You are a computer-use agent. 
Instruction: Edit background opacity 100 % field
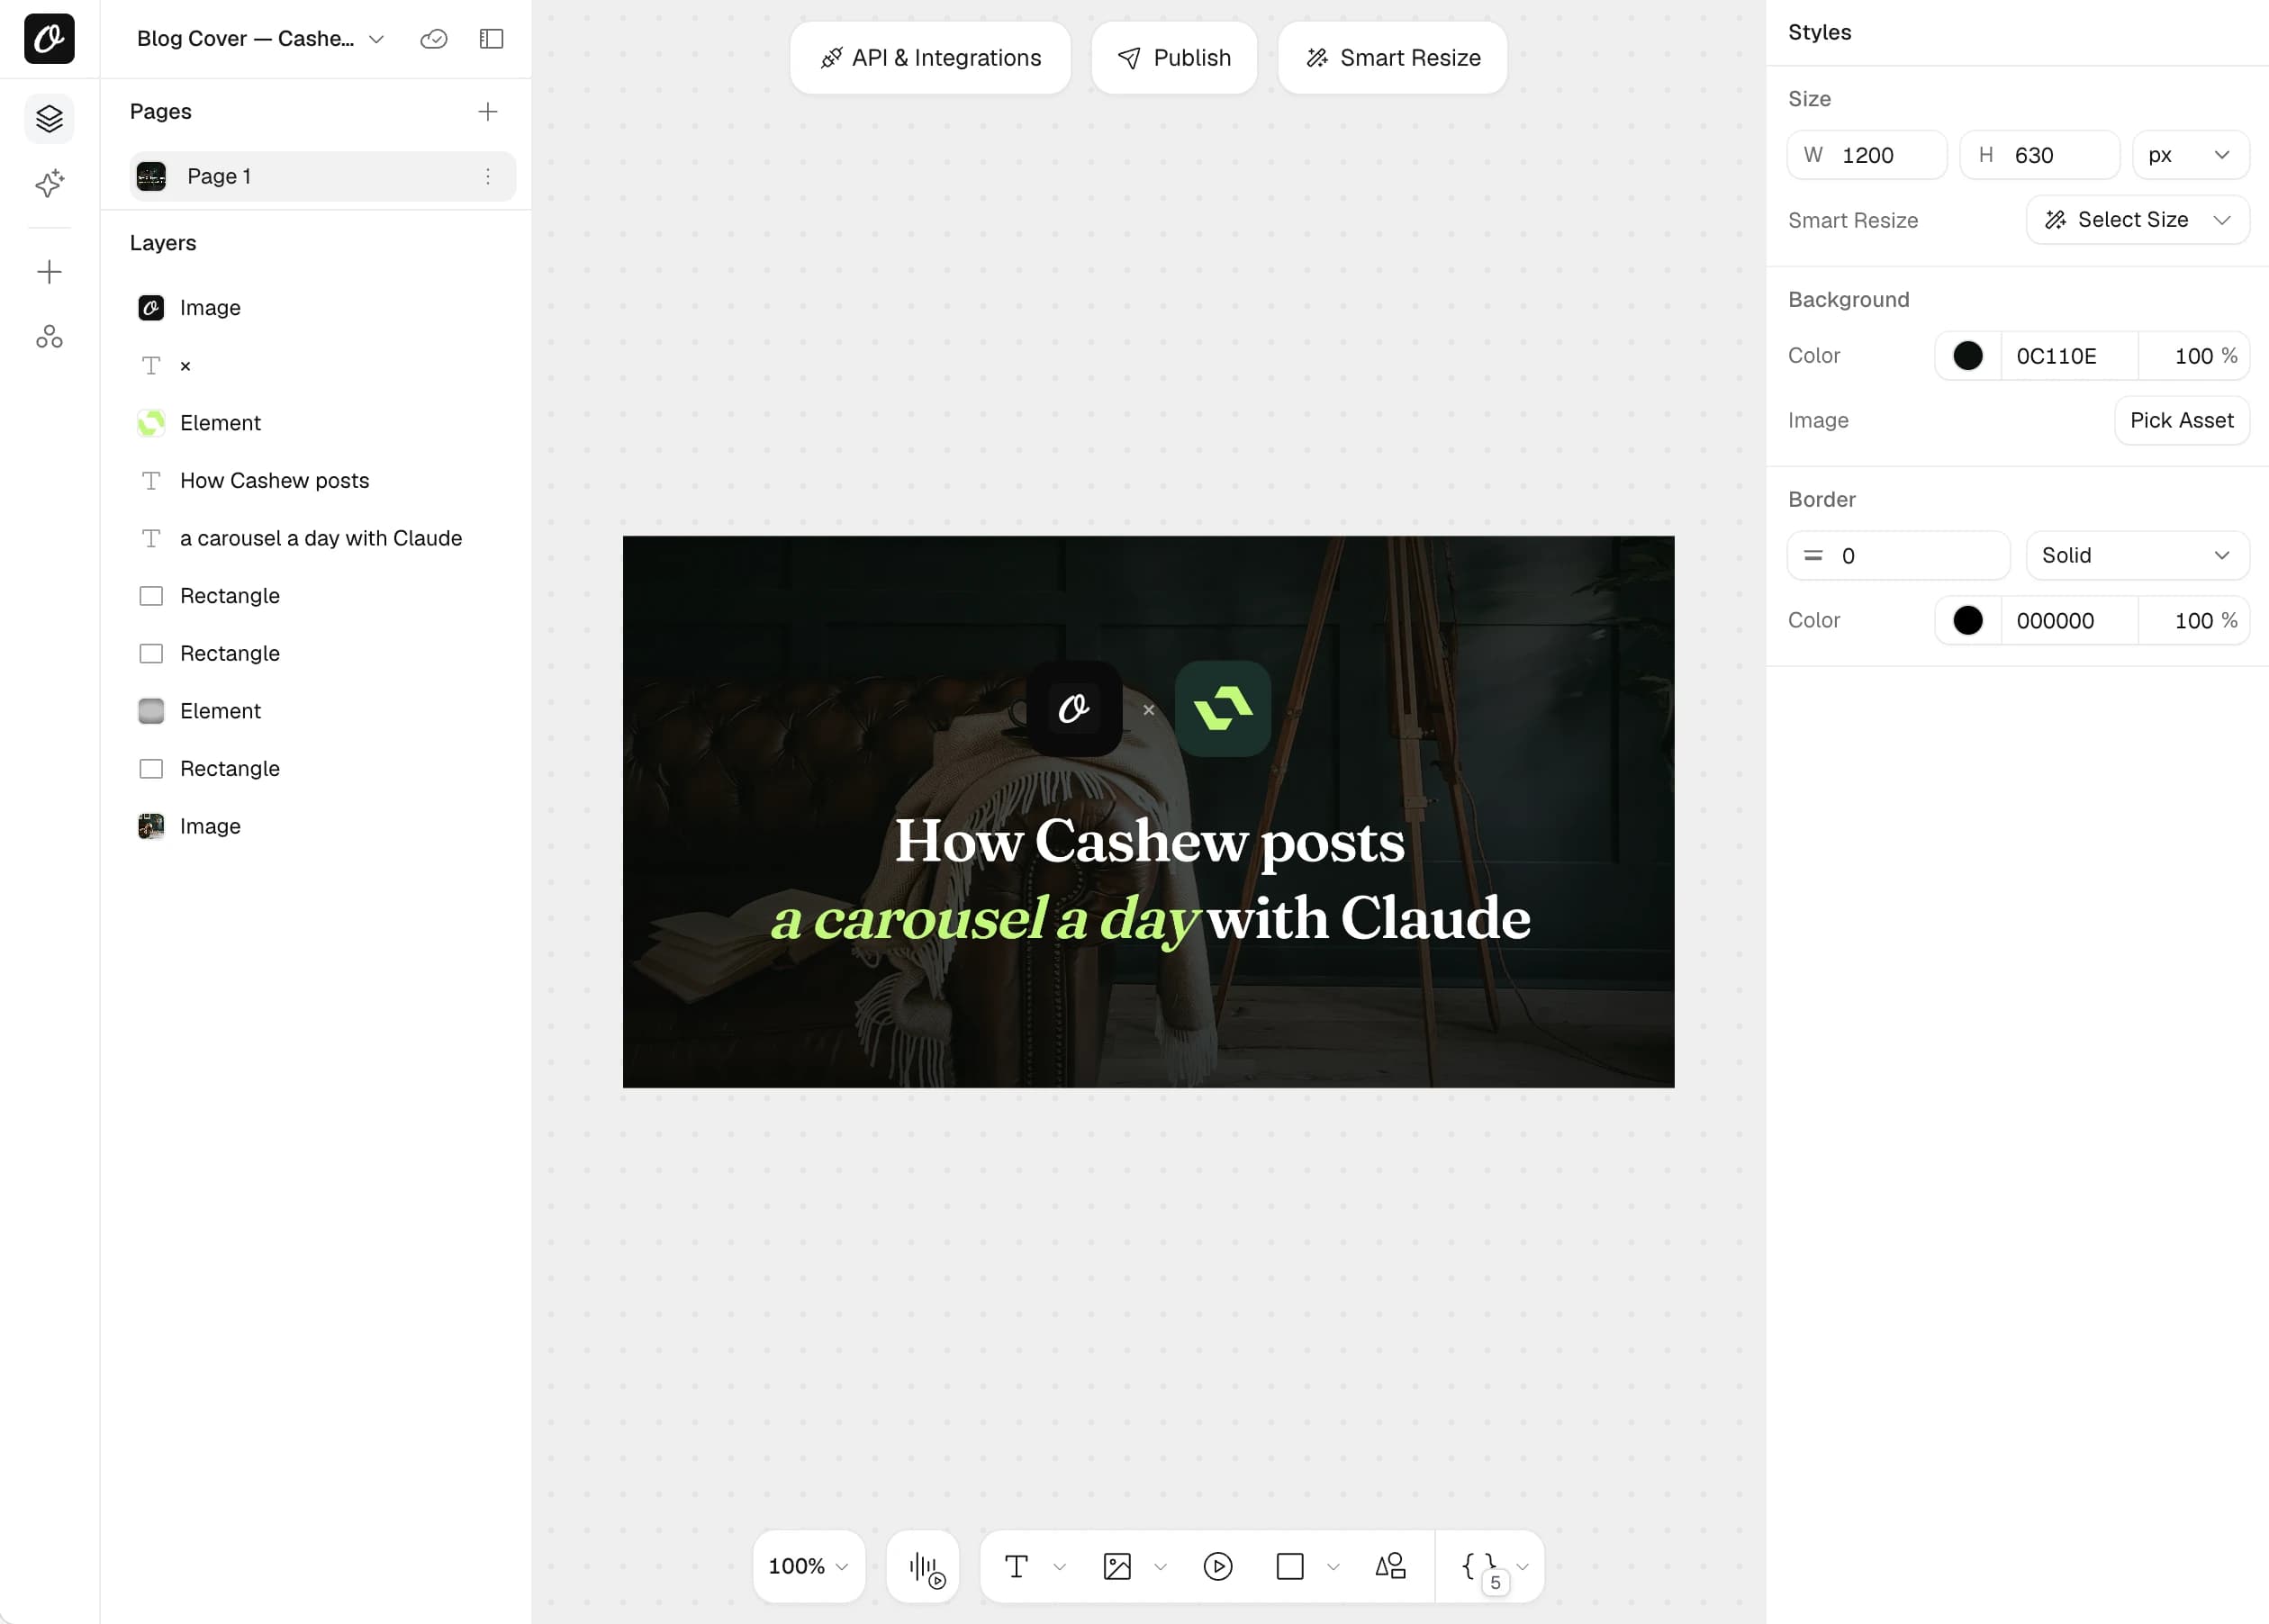pyautogui.click(x=2194, y=356)
